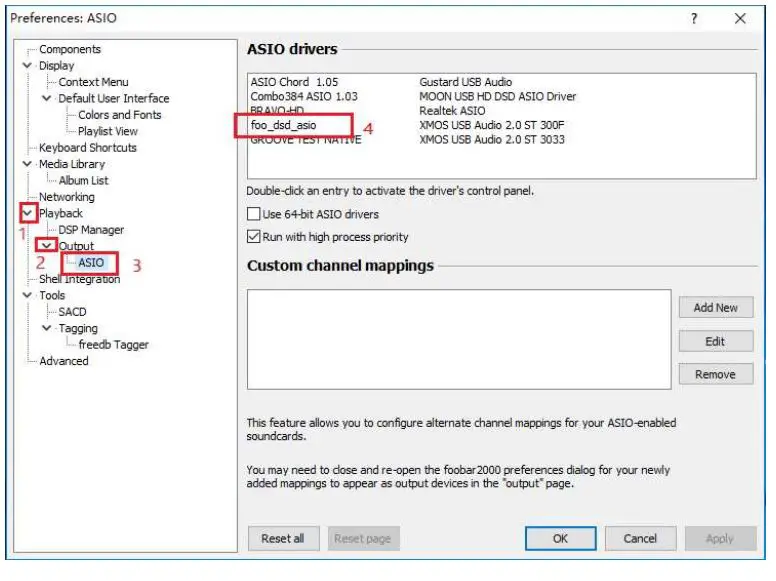776x581 pixels.
Task: Open DSP Manager page
Action: coord(91,230)
